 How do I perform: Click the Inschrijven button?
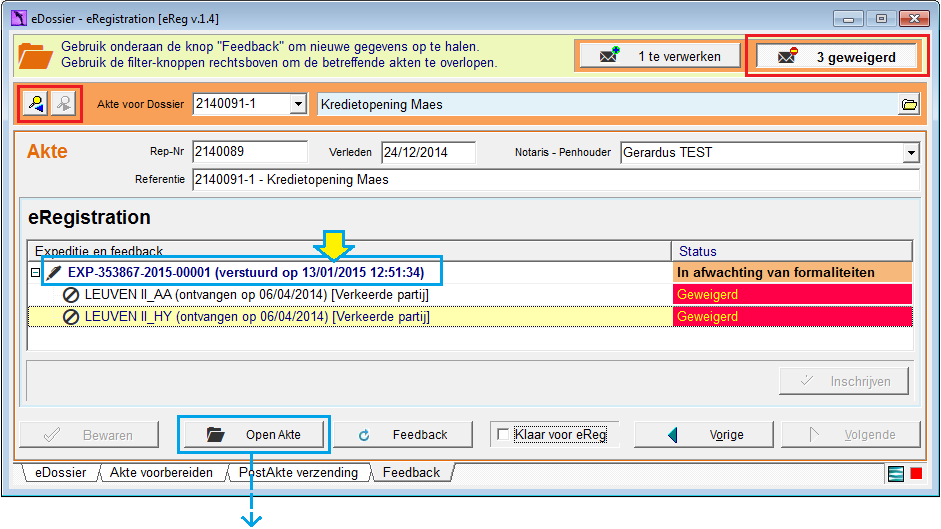click(x=844, y=381)
